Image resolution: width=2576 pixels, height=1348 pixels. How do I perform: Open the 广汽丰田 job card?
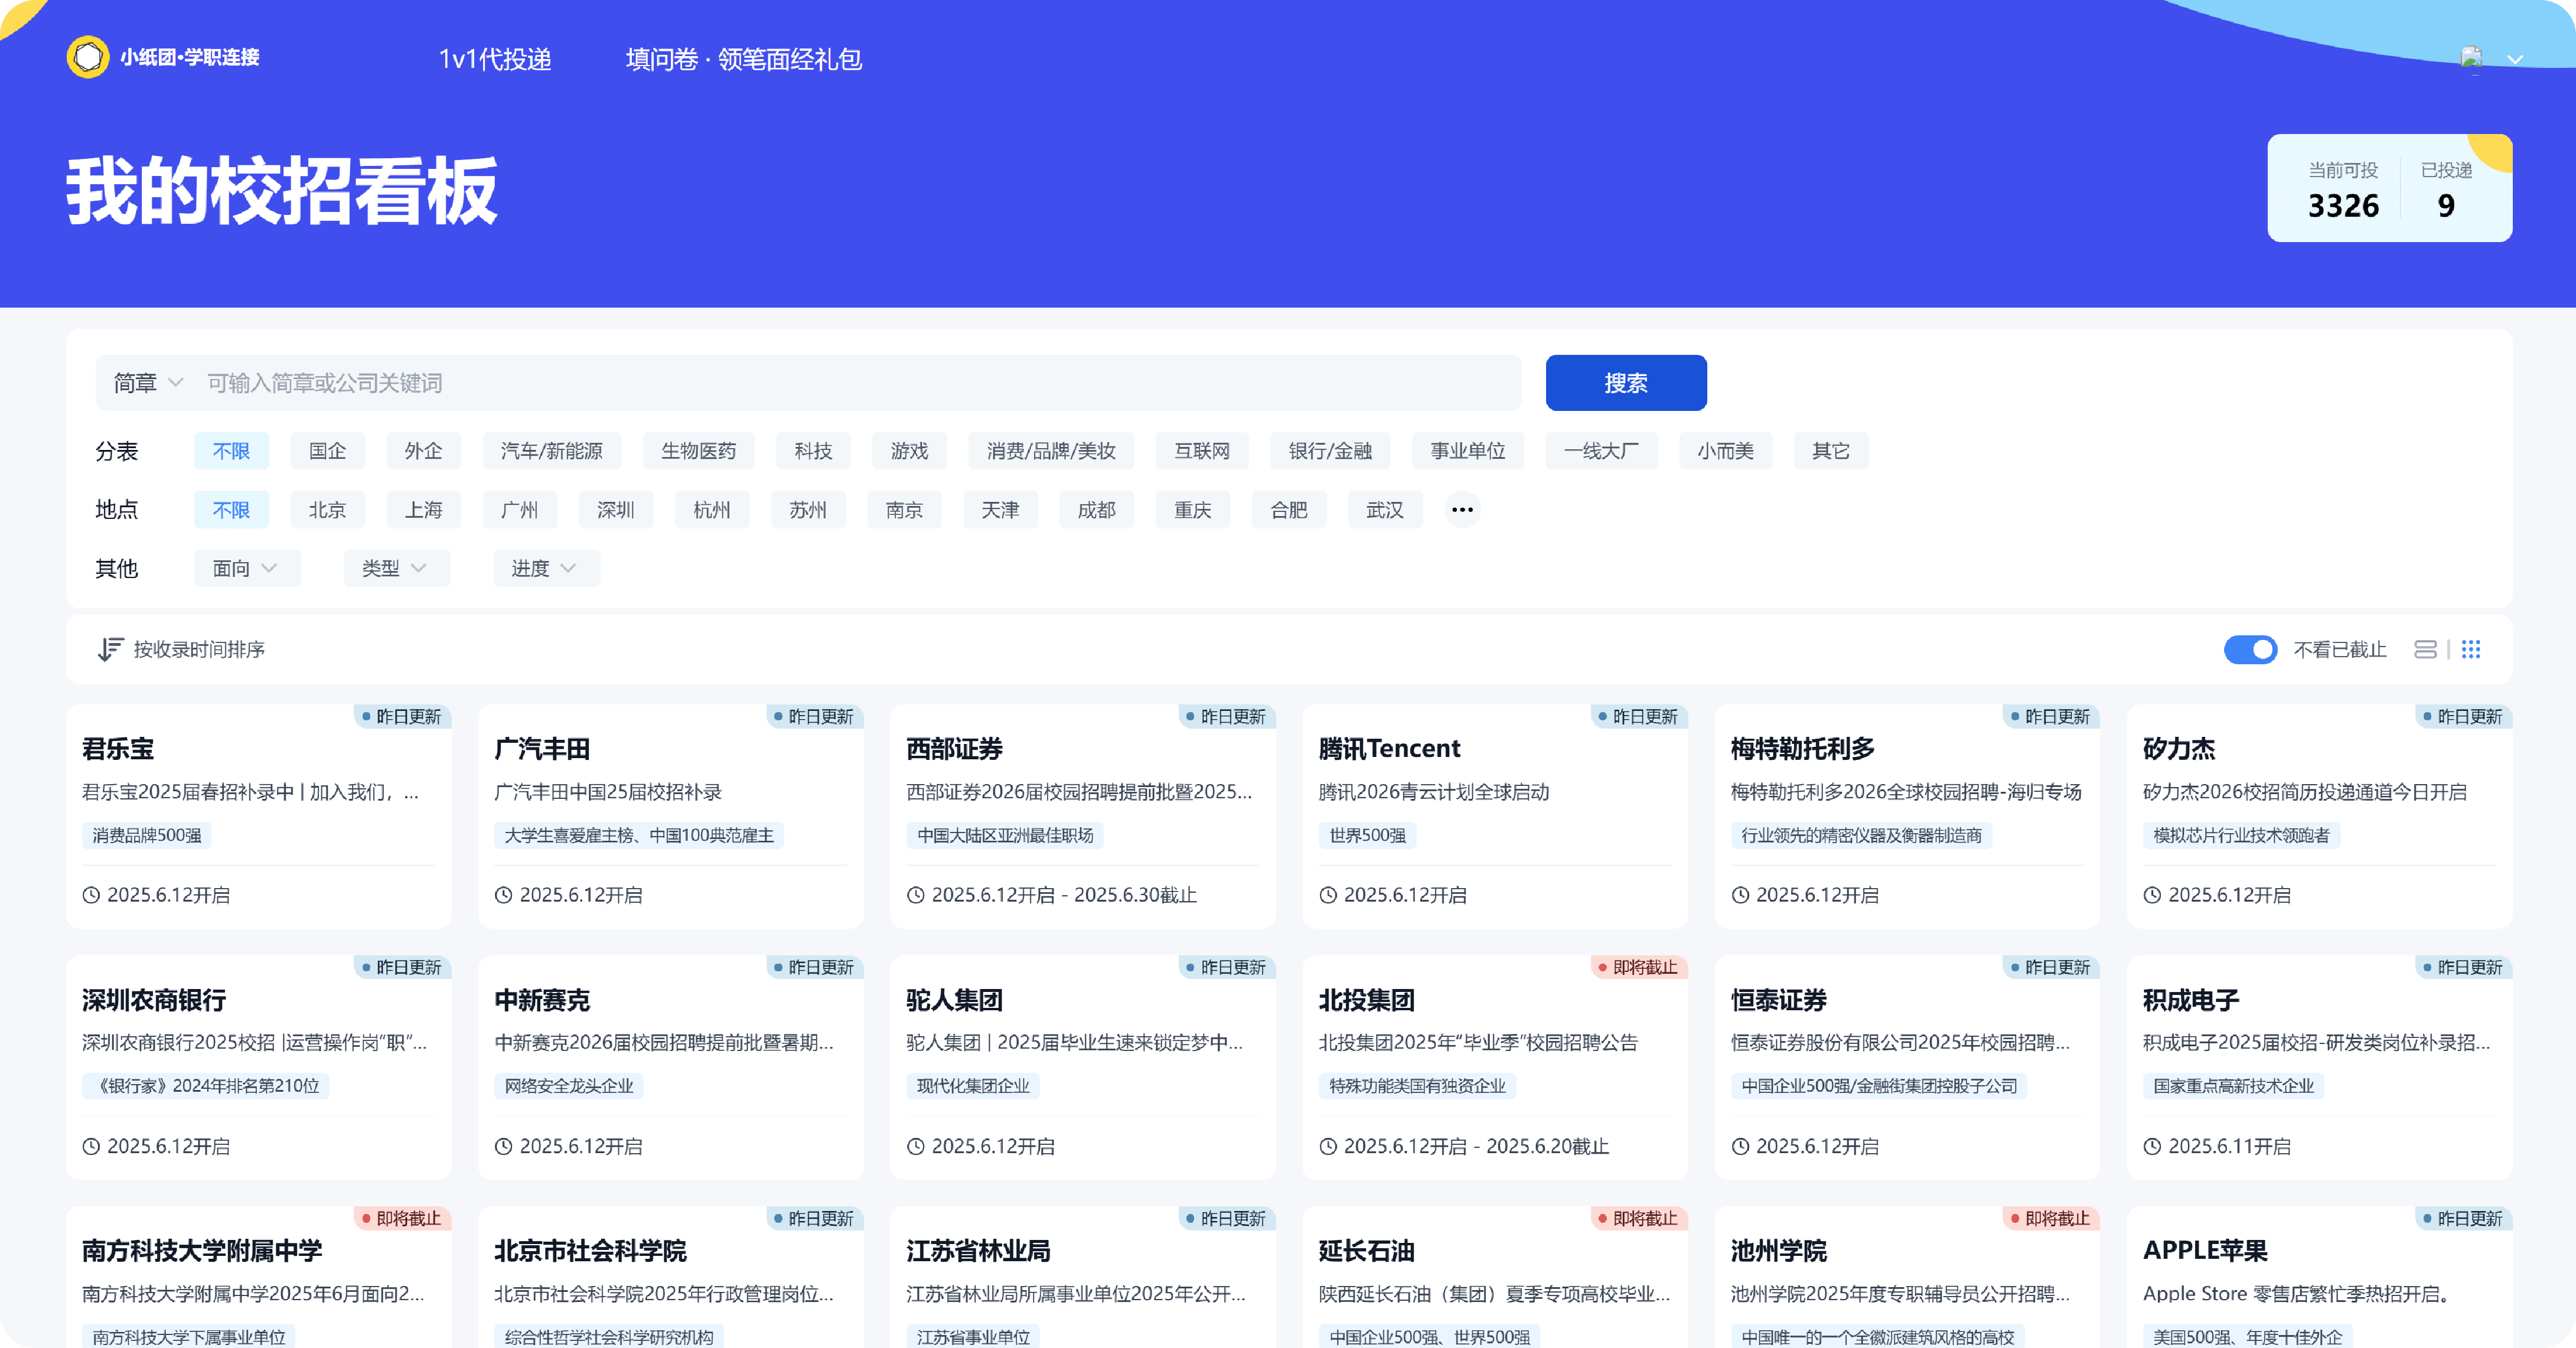(x=670, y=816)
